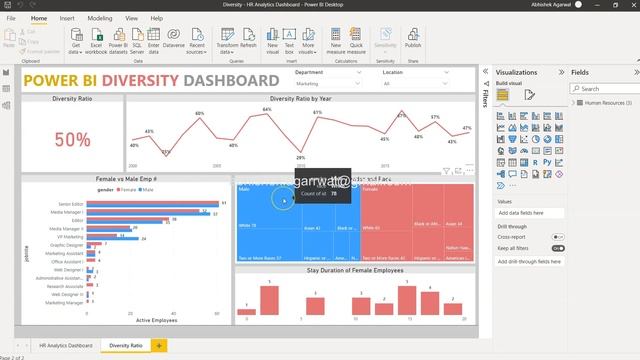Open Power BI datasets

[x=118, y=41]
